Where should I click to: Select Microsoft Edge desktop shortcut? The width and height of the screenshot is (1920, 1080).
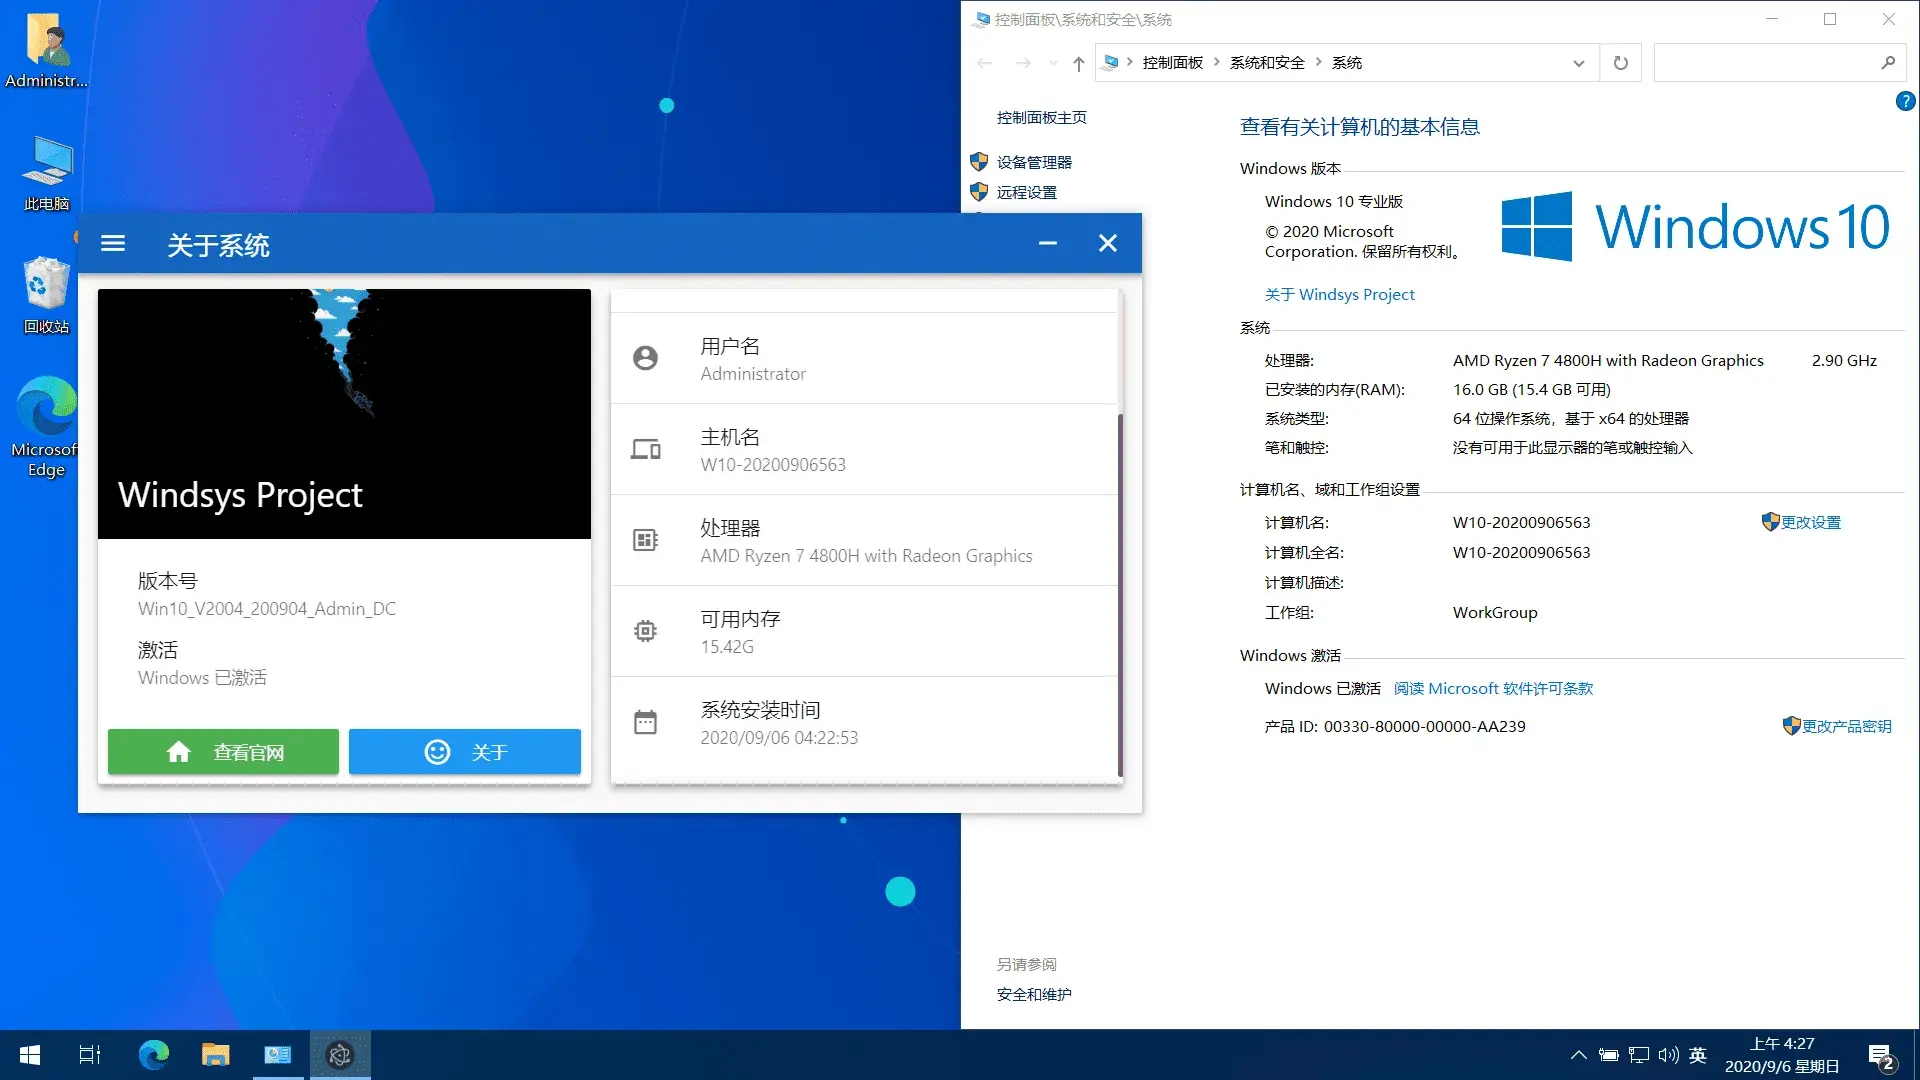pos(46,427)
